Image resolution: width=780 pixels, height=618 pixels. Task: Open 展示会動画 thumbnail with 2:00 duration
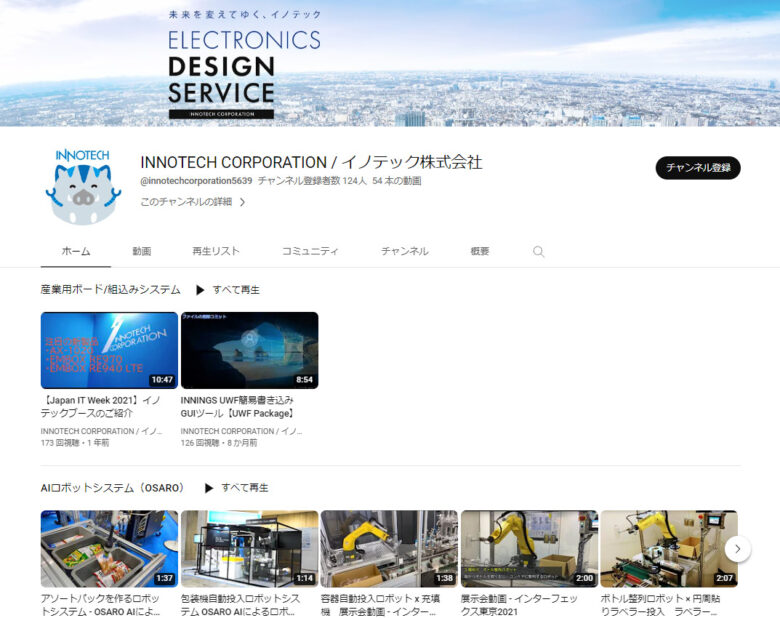530,549
